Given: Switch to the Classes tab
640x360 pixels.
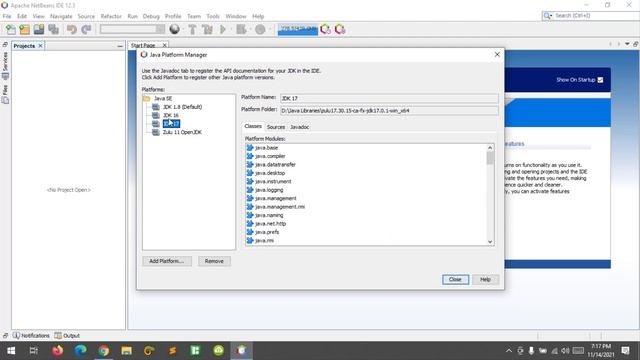Looking at the screenshot, I should pos(253,127).
